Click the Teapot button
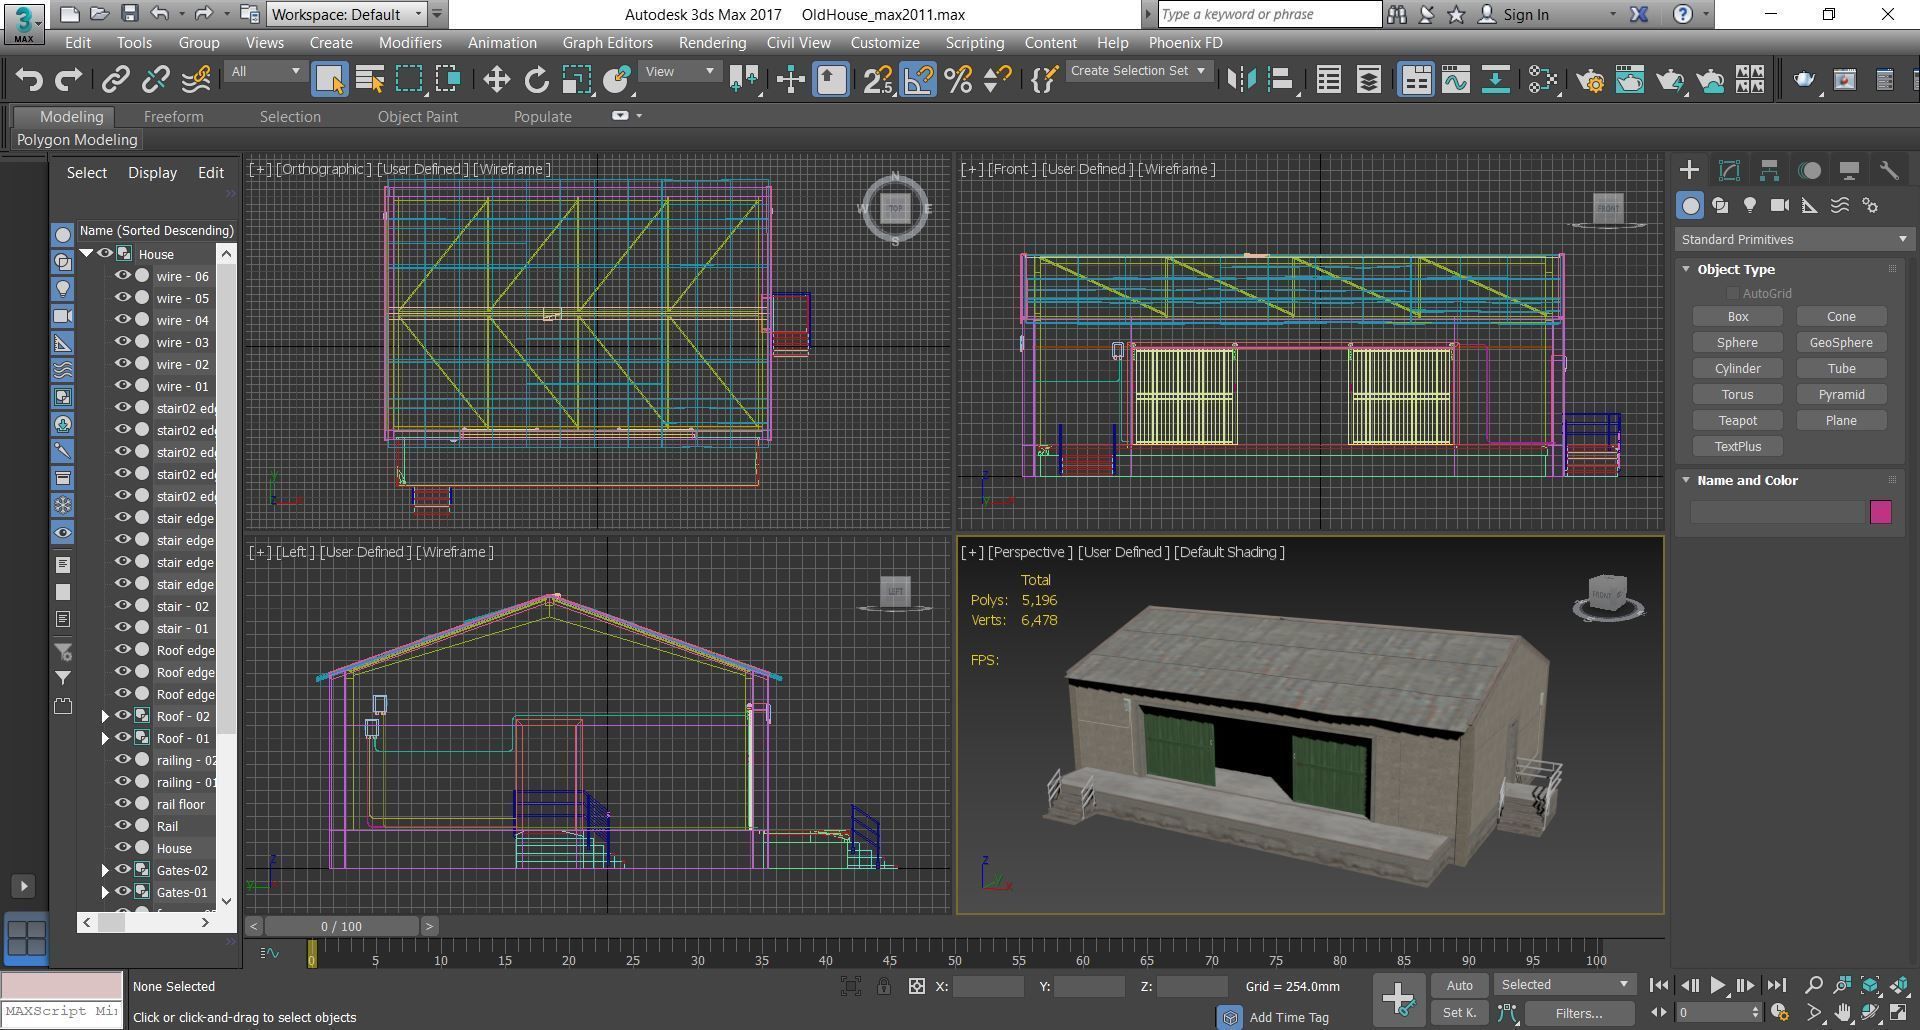 [x=1738, y=421]
